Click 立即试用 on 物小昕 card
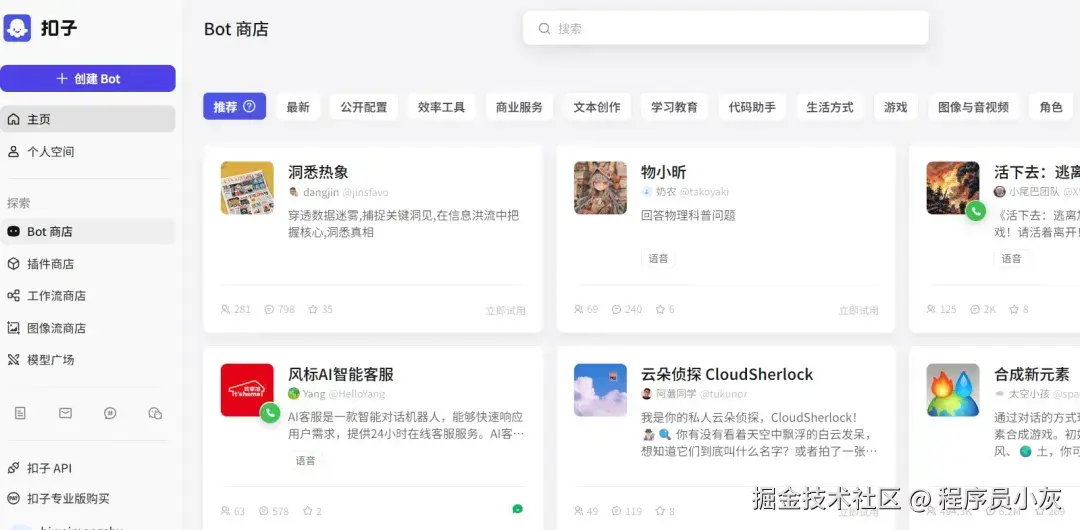Screen dimensions: 1080x530 click(858, 310)
